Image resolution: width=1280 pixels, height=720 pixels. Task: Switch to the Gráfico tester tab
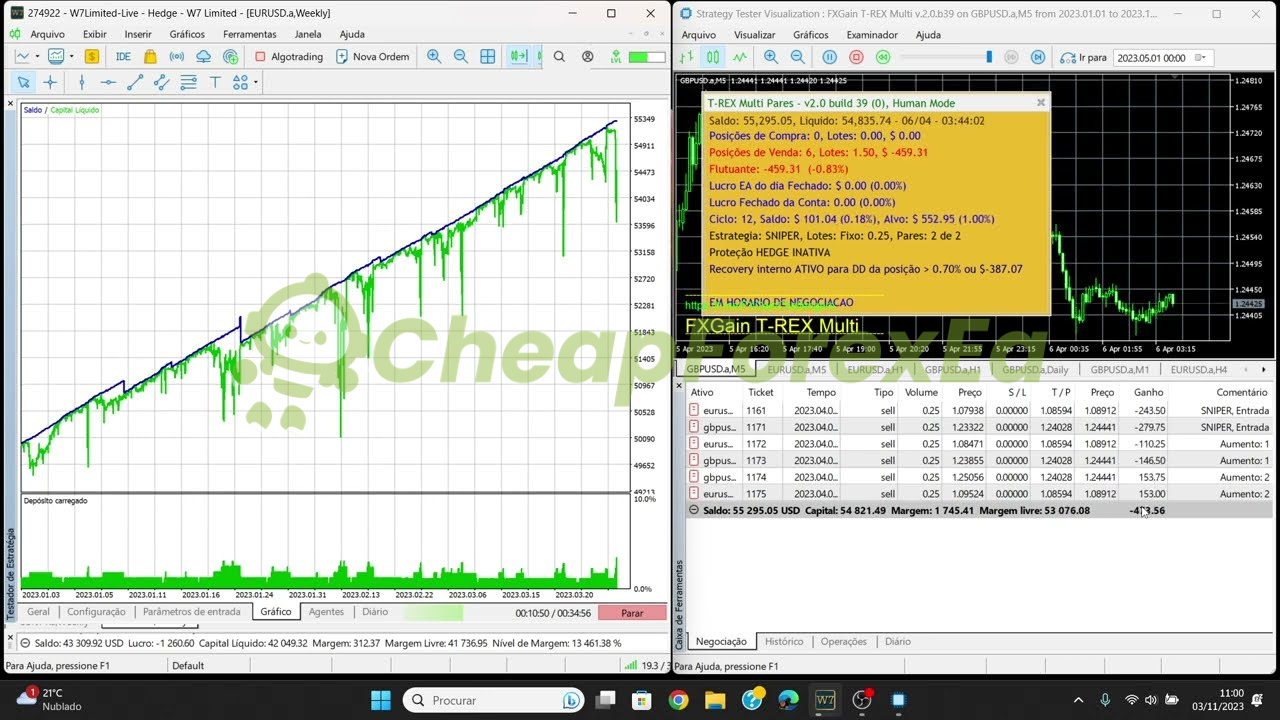point(276,612)
